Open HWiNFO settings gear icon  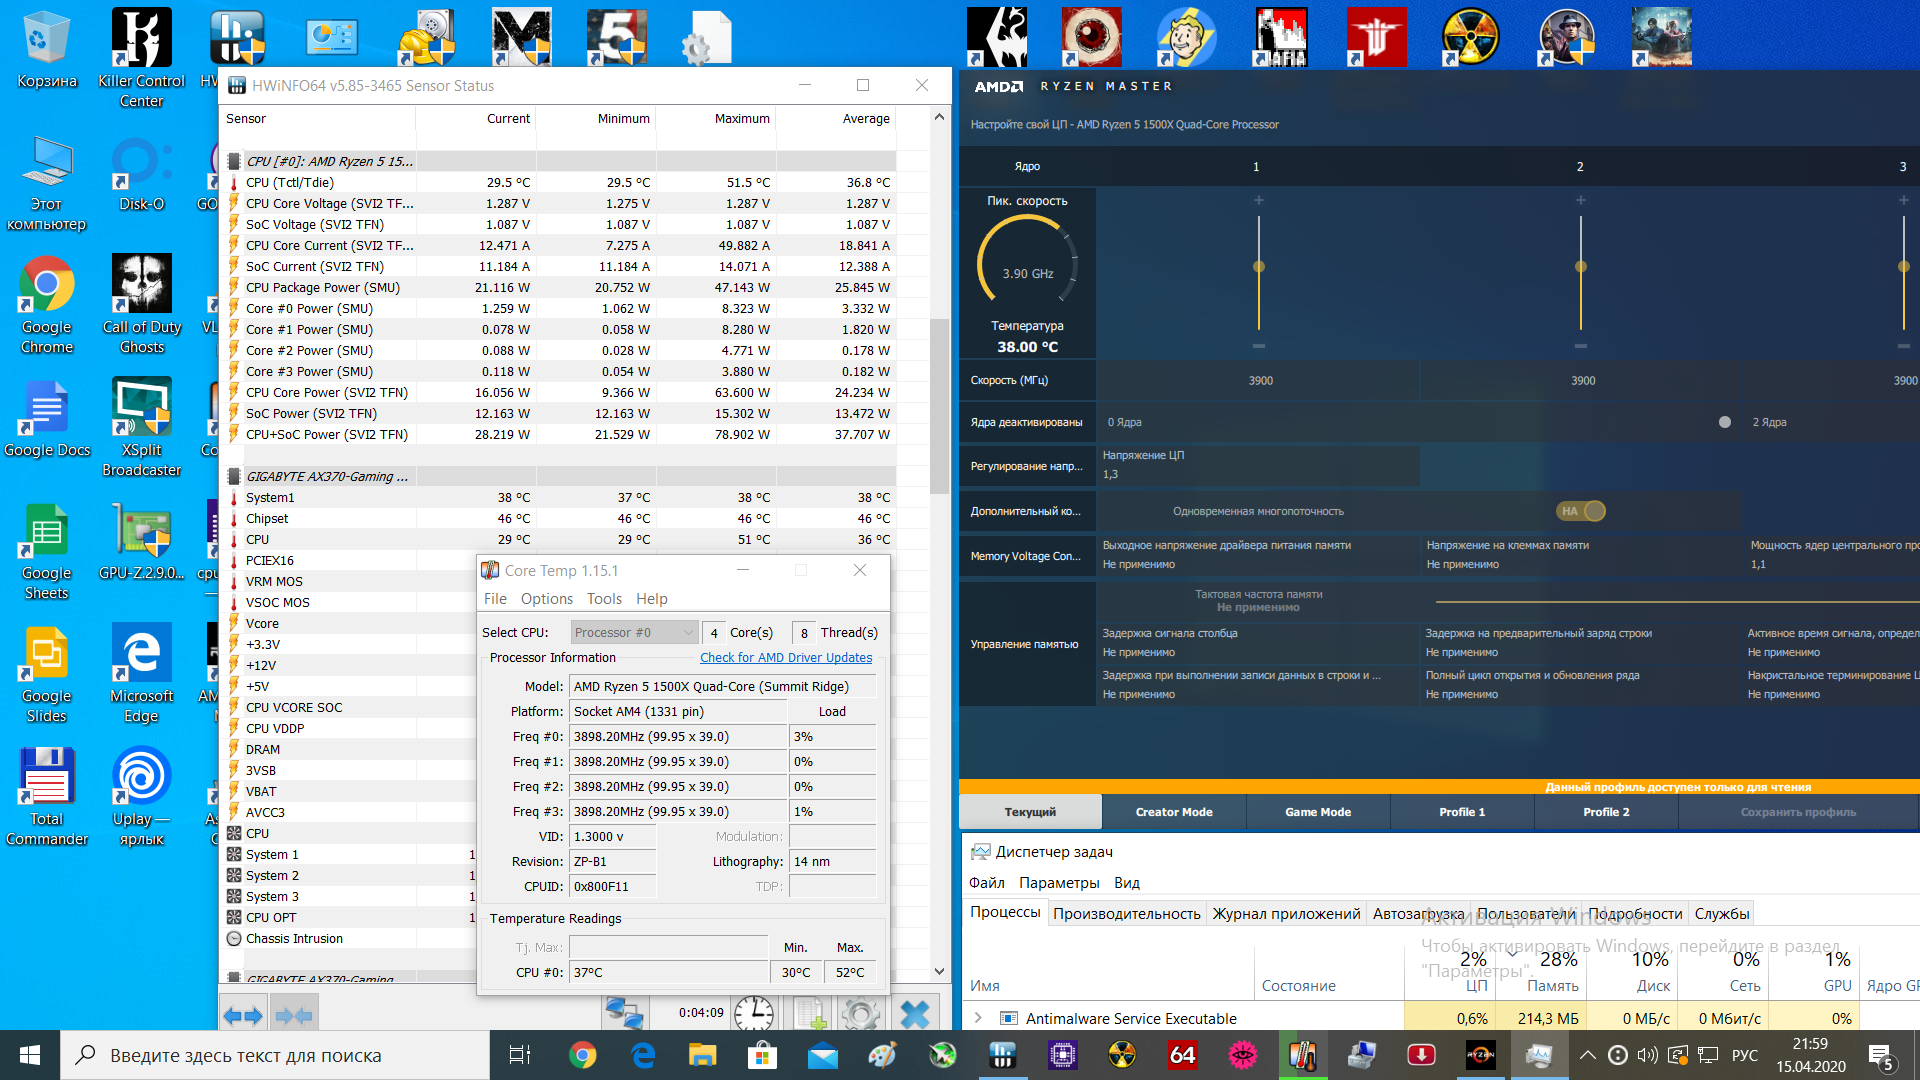[860, 1013]
